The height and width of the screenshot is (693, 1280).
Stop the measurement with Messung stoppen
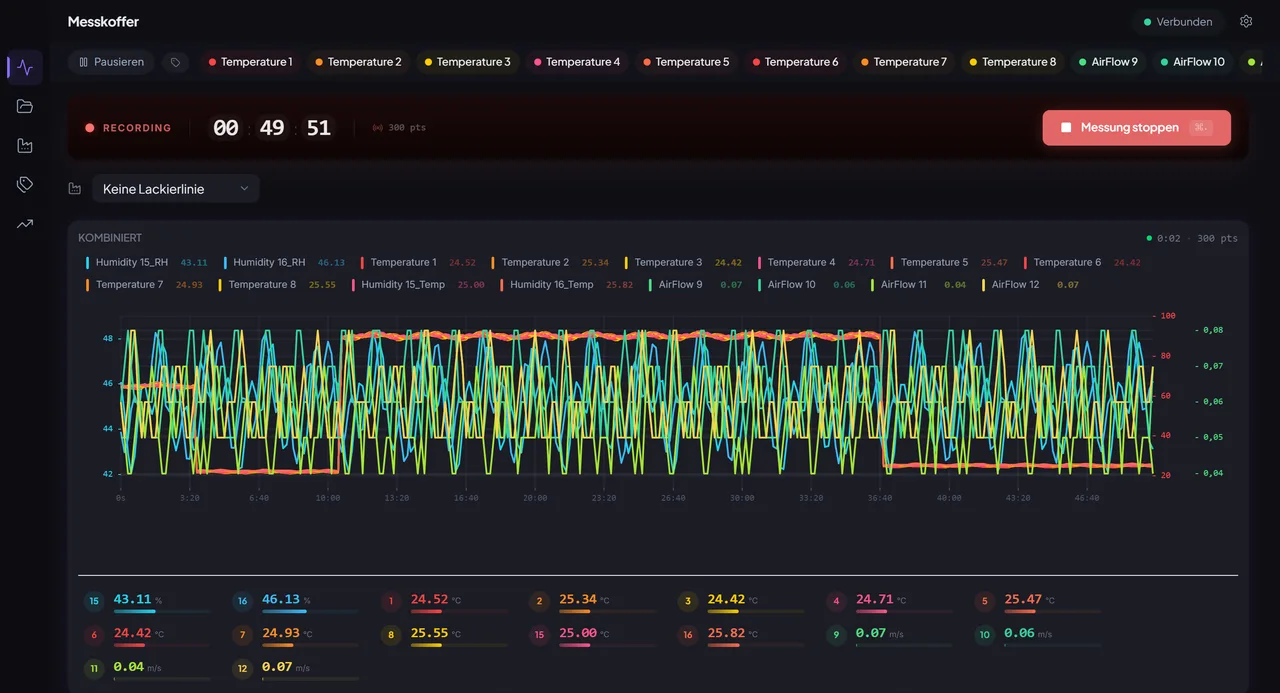(1136, 128)
